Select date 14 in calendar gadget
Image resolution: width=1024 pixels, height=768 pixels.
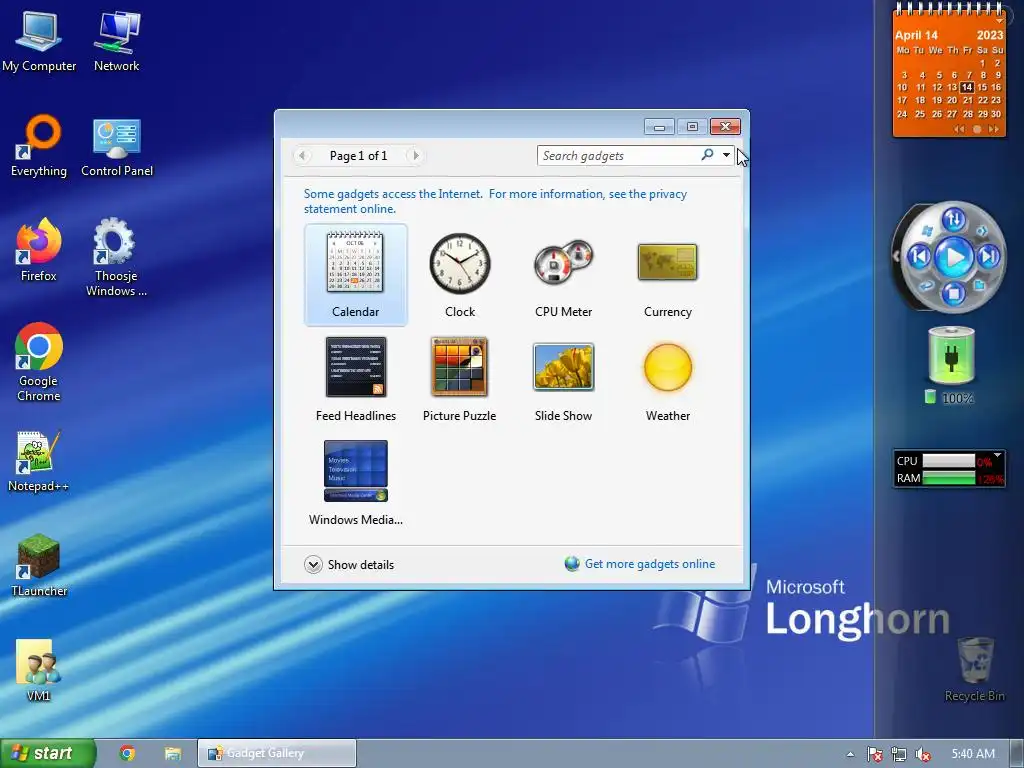coord(967,87)
